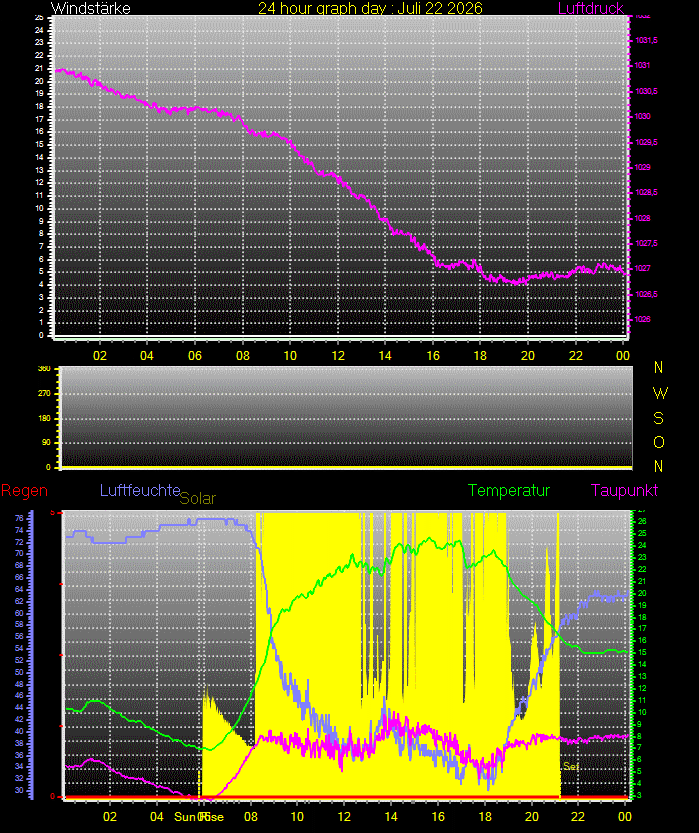
Task: Click the 270 degree tick on wind direction axis
Action: point(45,394)
